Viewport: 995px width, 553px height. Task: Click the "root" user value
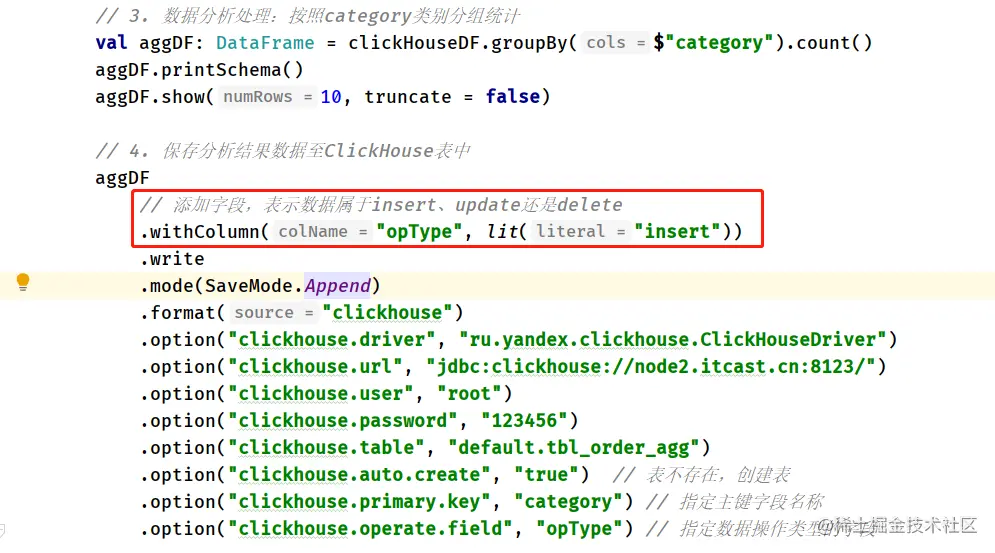pos(469,394)
